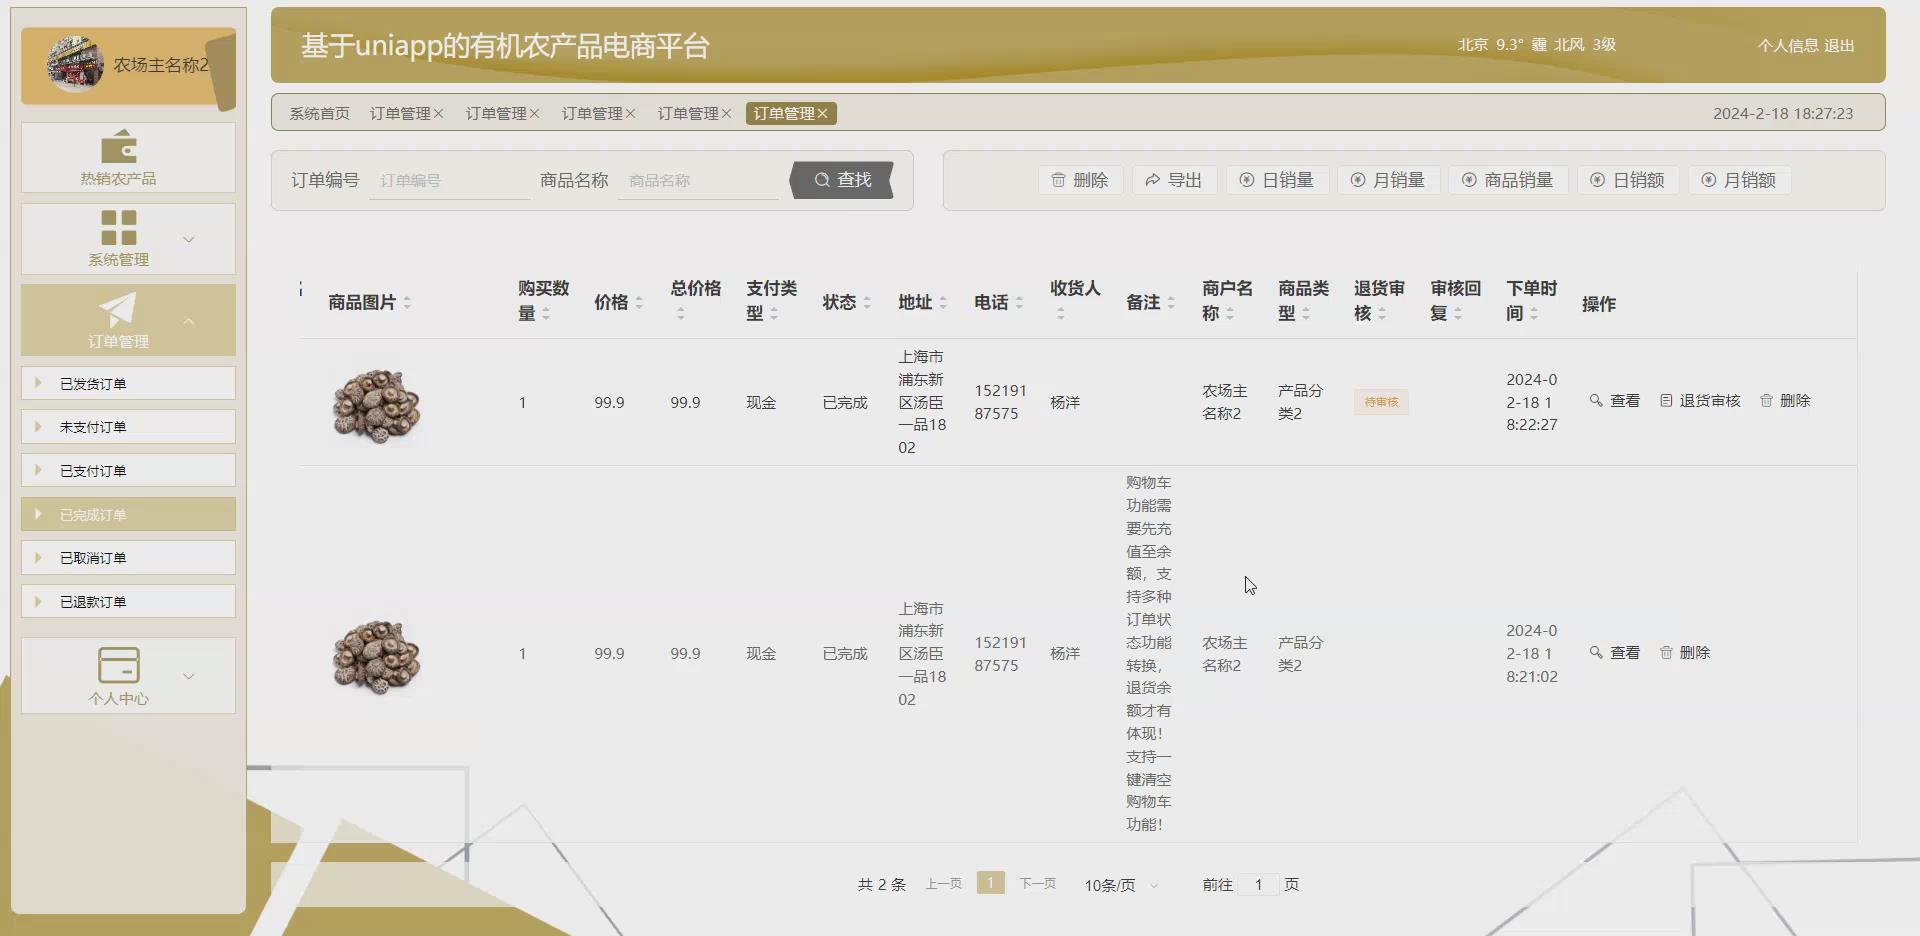Sort by 总价格 column arrows
The width and height of the screenshot is (1920, 936).
[681, 314]
